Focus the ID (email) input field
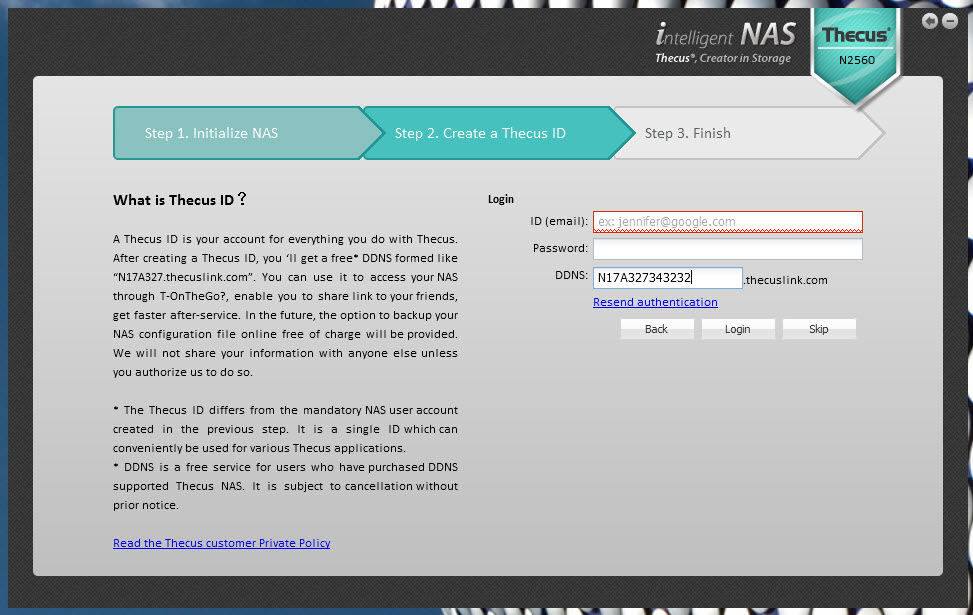 (727, 222)
